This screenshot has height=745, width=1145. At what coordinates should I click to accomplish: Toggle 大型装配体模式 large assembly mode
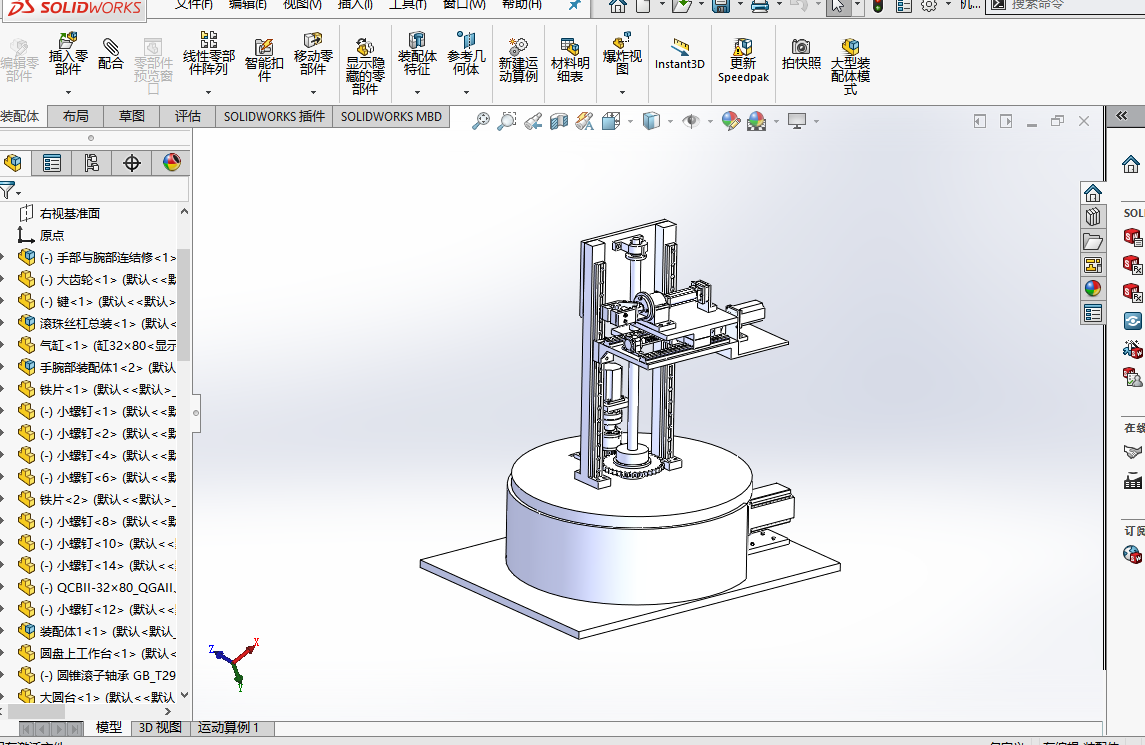coord(850,67)
